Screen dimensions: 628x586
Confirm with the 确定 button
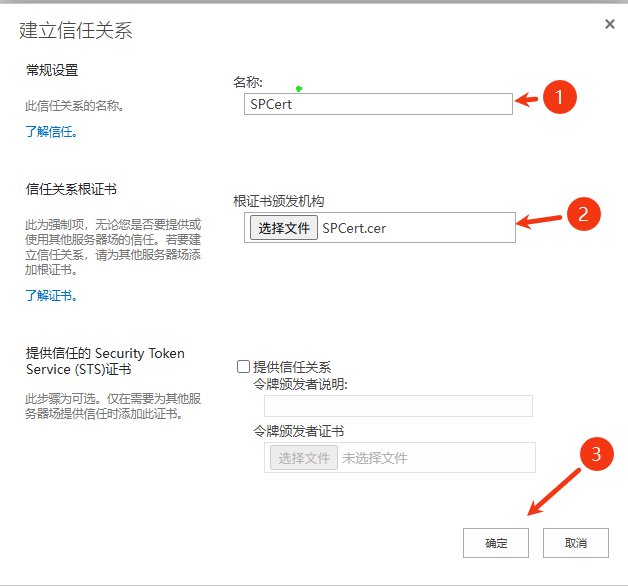pos(496,543)
